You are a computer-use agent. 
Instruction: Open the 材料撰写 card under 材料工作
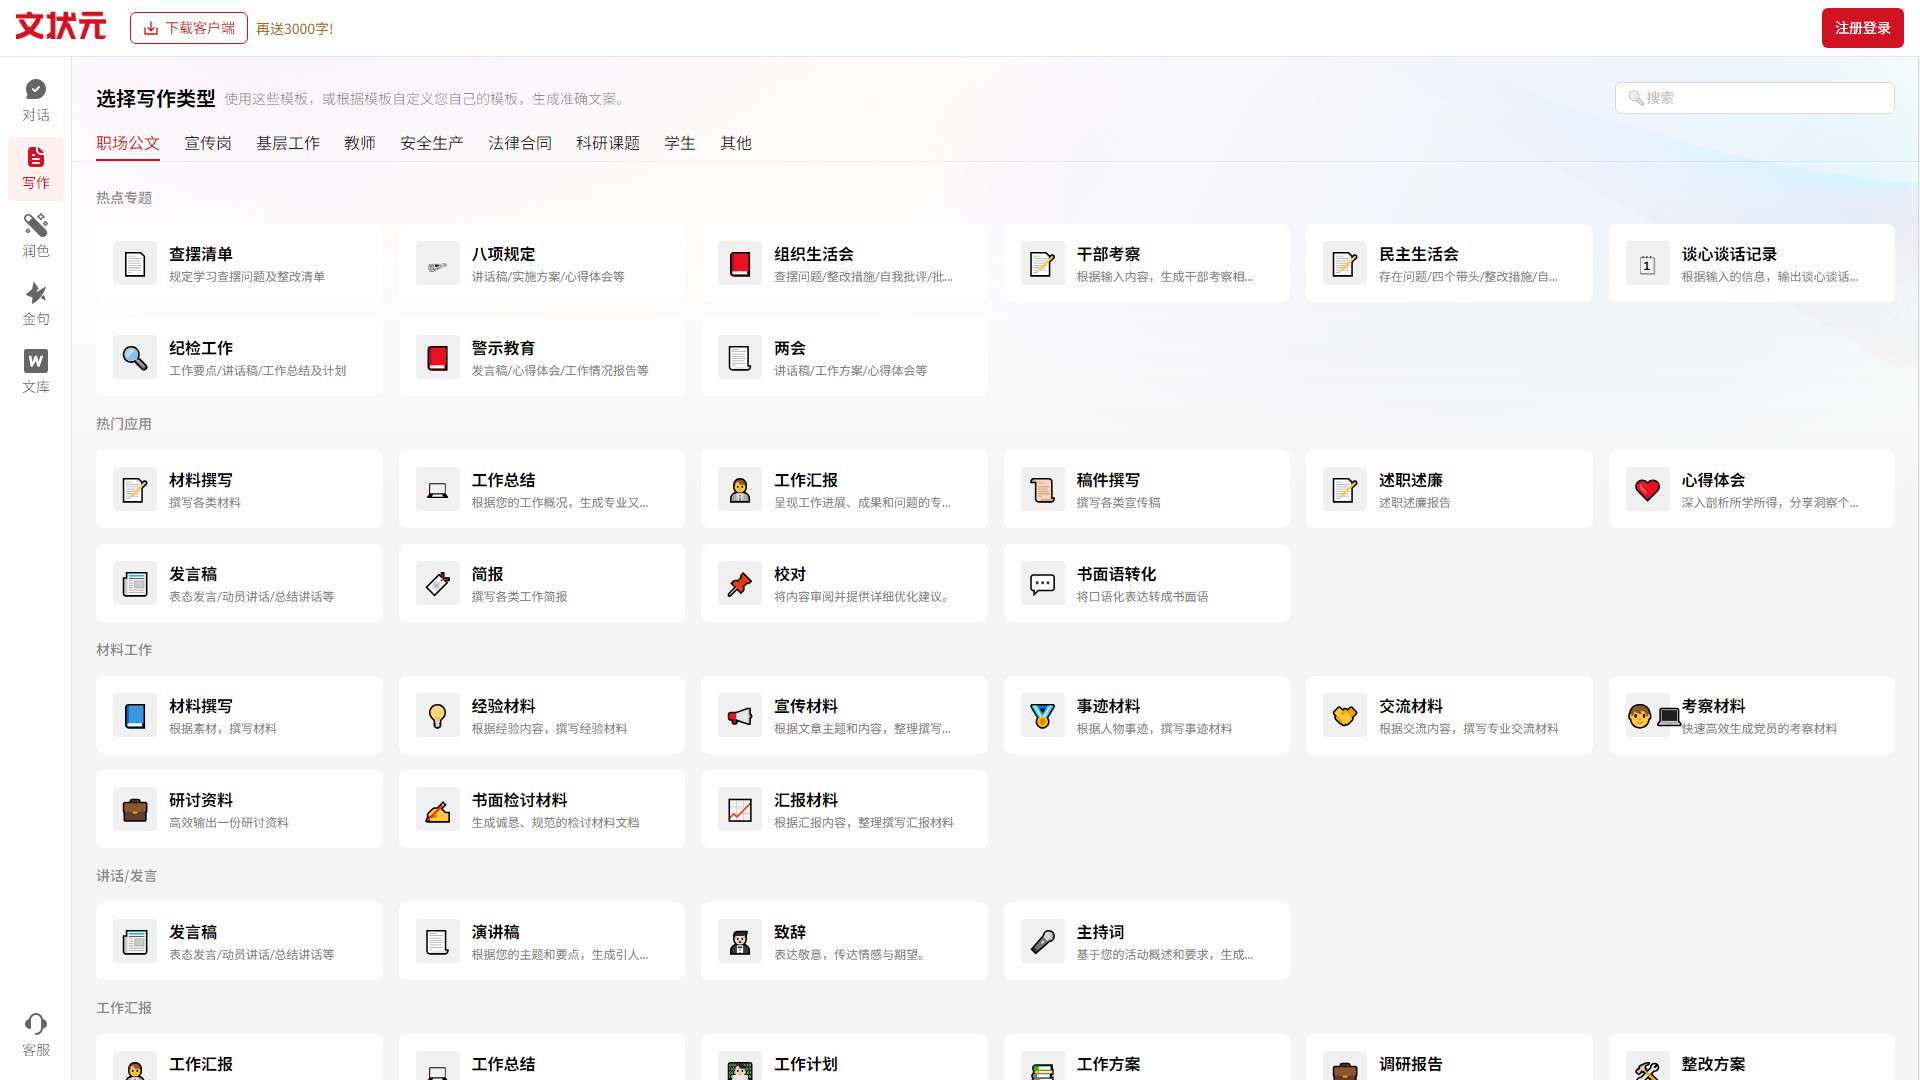[x=239, y=716]
